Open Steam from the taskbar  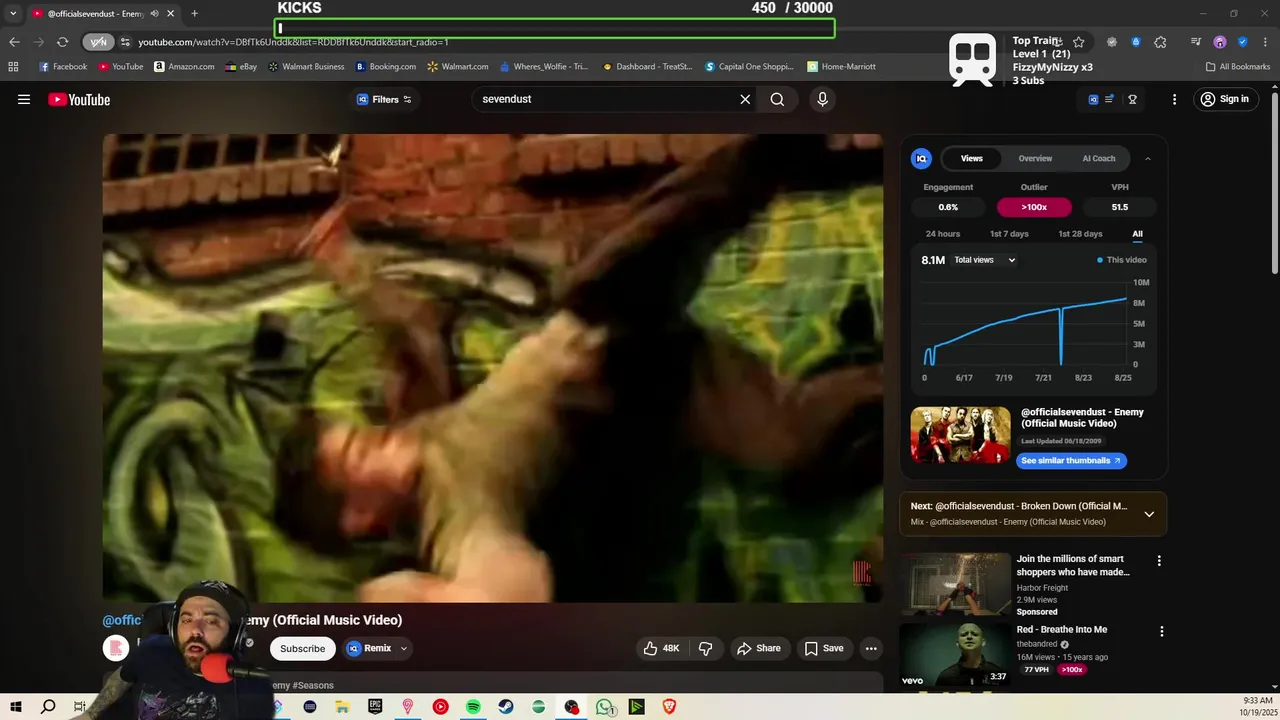506,707
